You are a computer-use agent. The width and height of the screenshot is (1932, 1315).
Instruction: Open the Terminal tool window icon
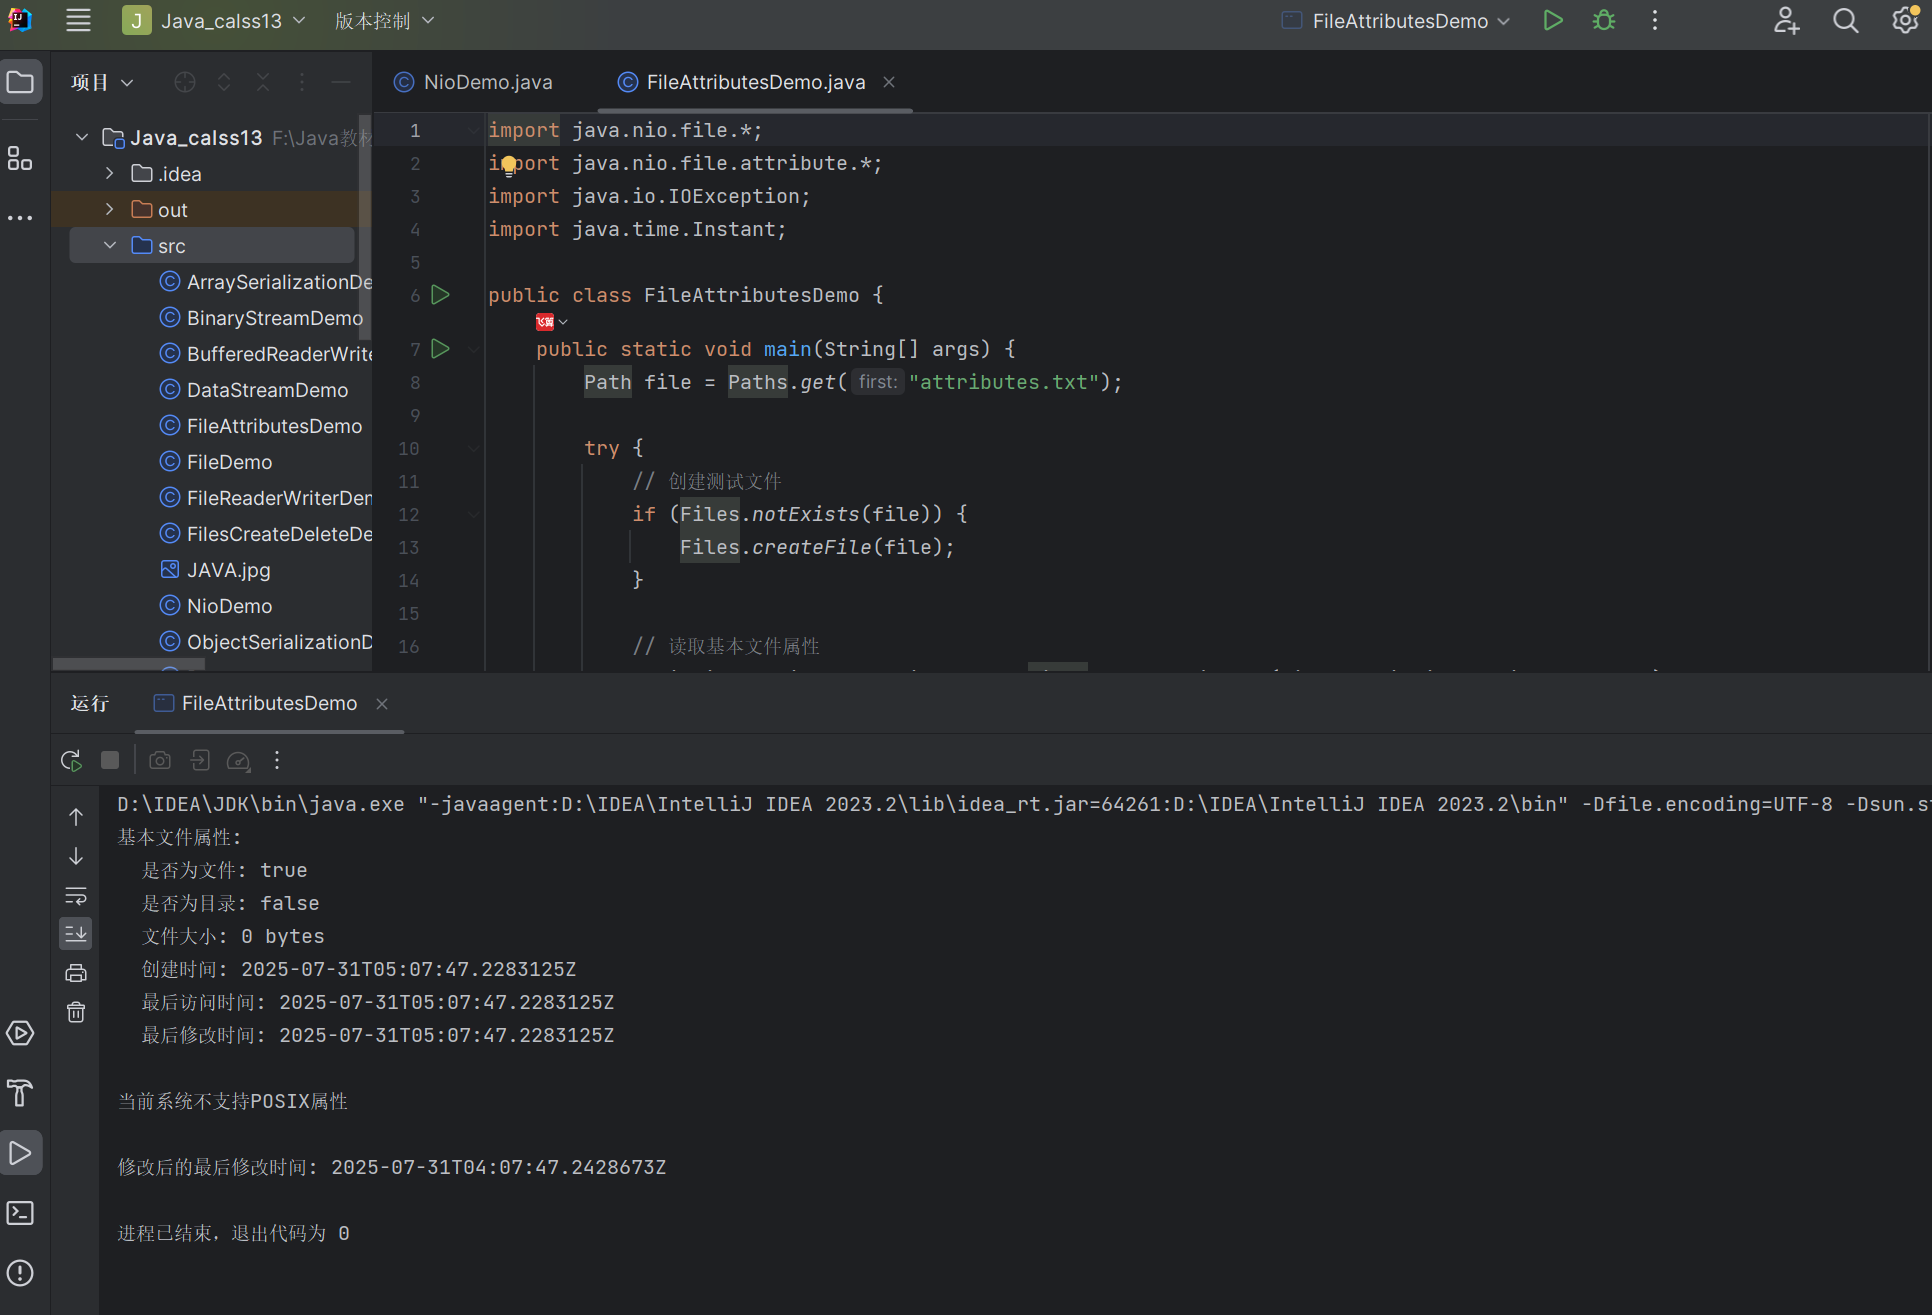[x=20, y=1213]
